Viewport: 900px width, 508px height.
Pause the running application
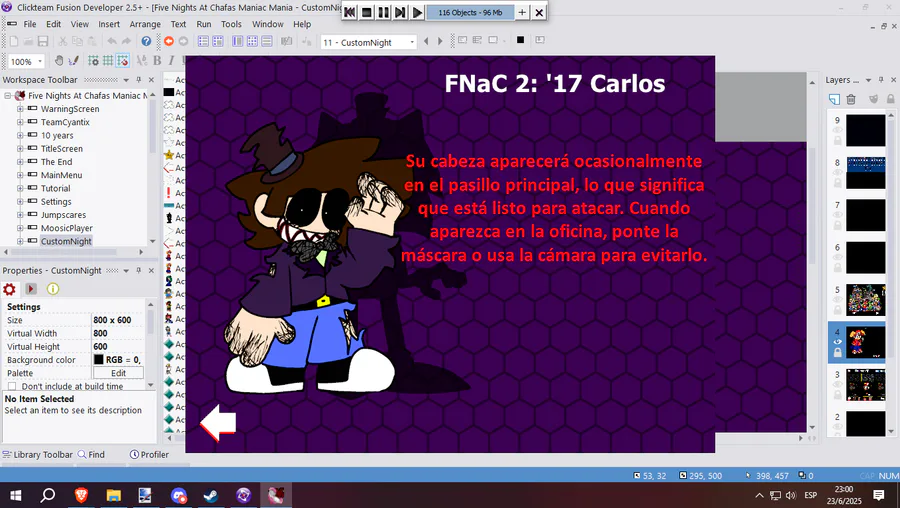[x=383, y=13]
